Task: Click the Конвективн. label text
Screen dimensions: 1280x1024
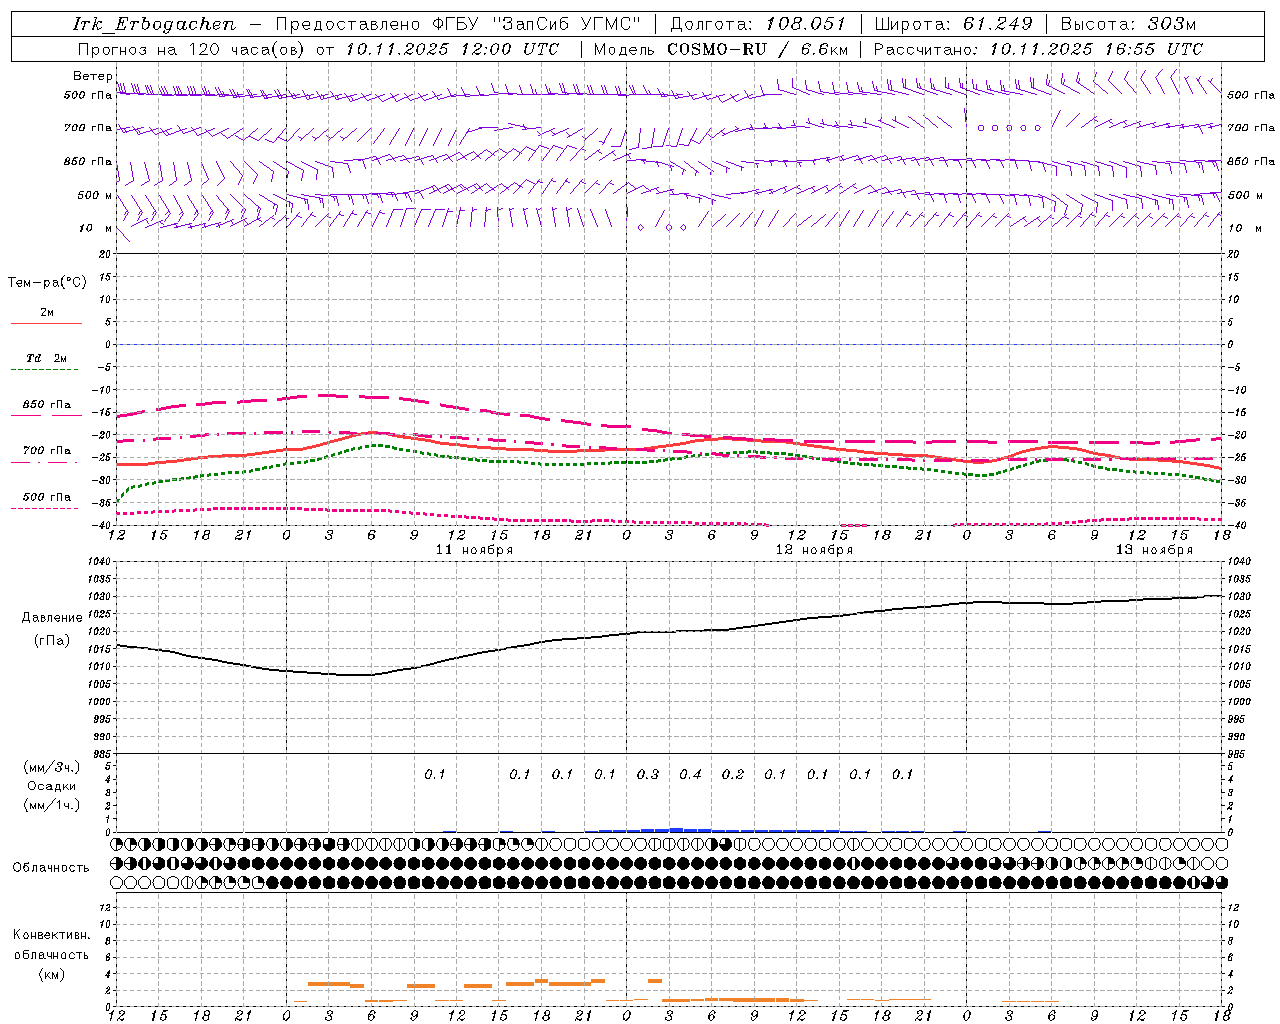Action: click(x=51, y=935)
